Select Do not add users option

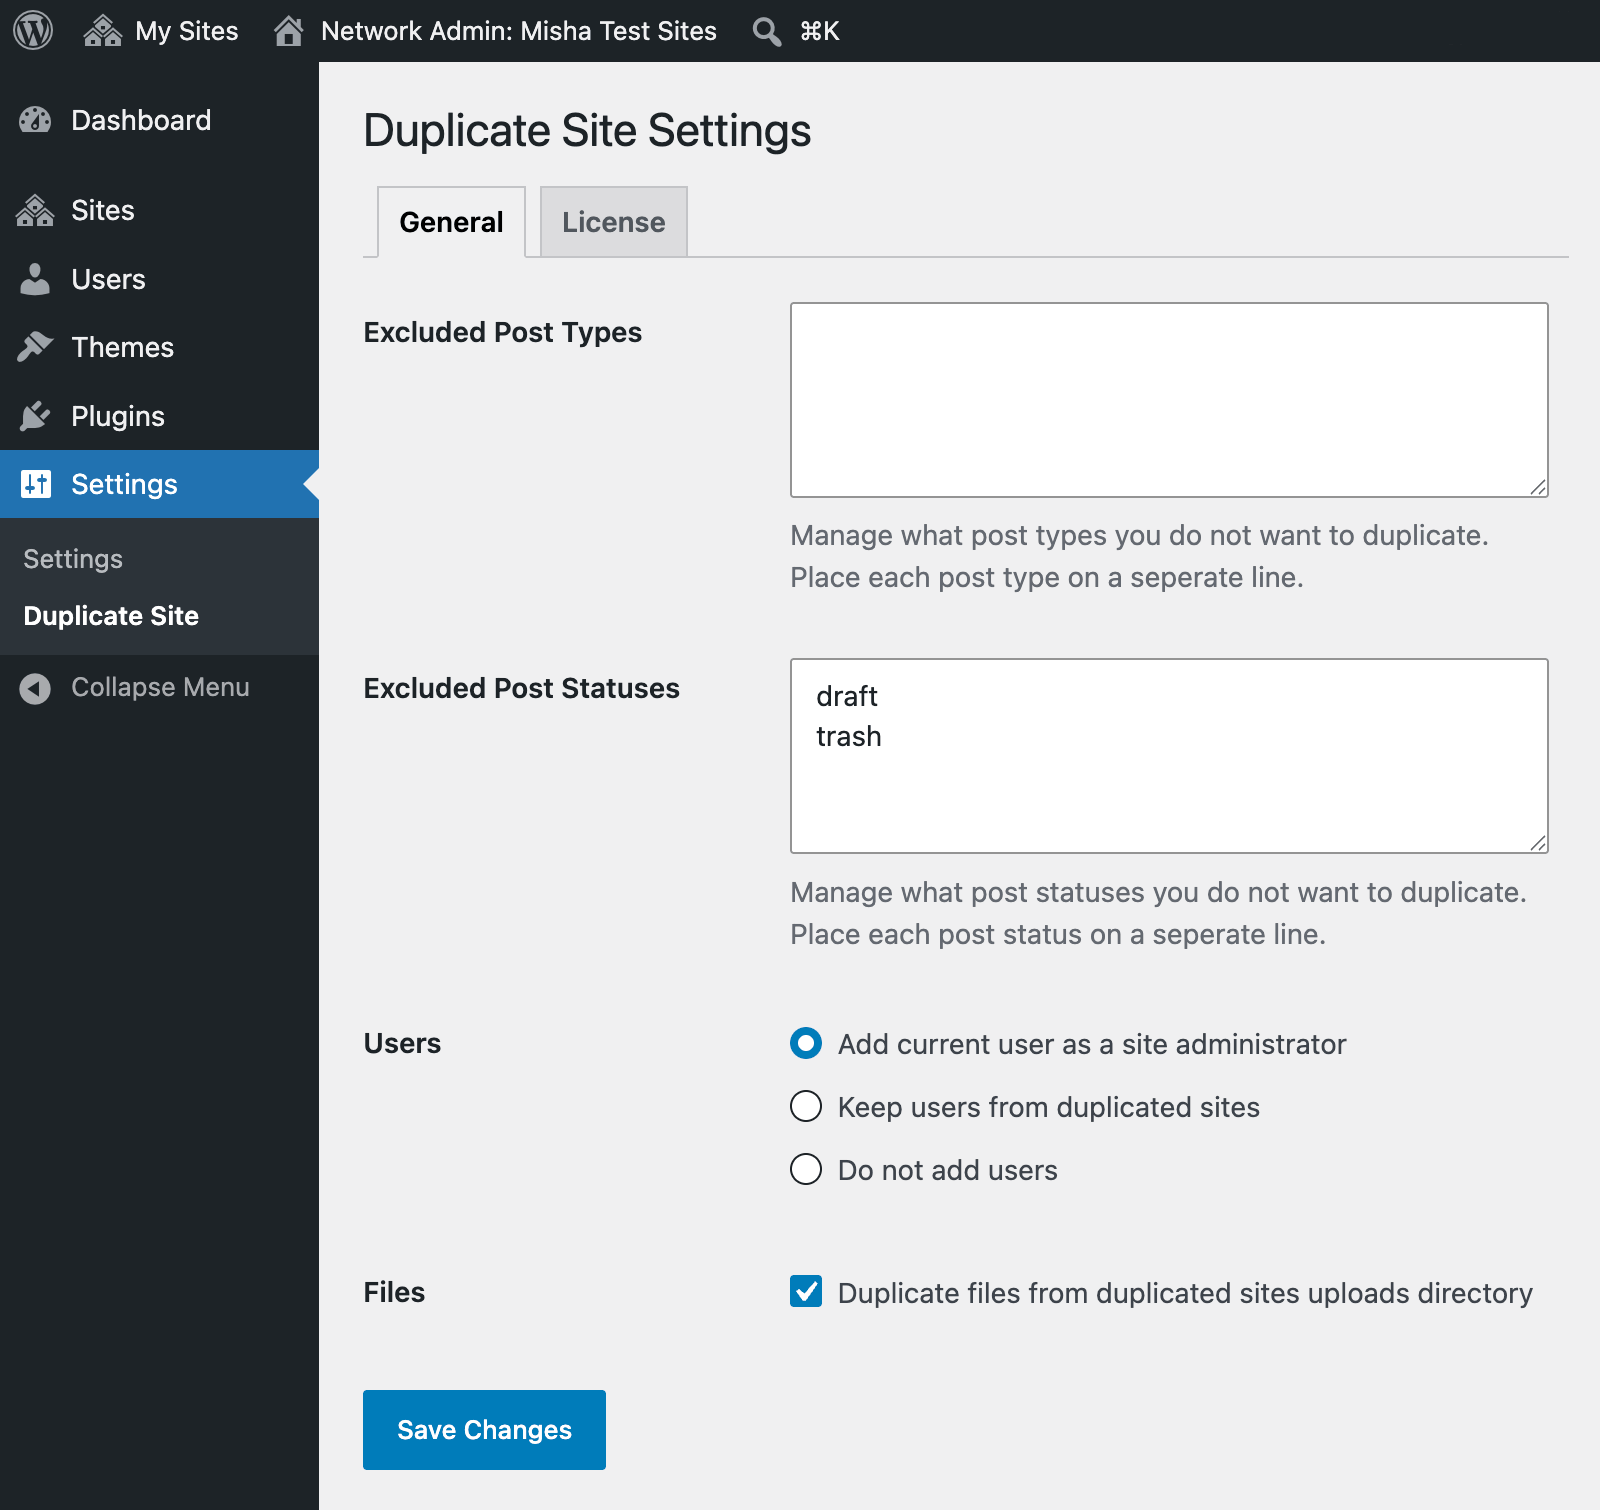click(806, 1169)
